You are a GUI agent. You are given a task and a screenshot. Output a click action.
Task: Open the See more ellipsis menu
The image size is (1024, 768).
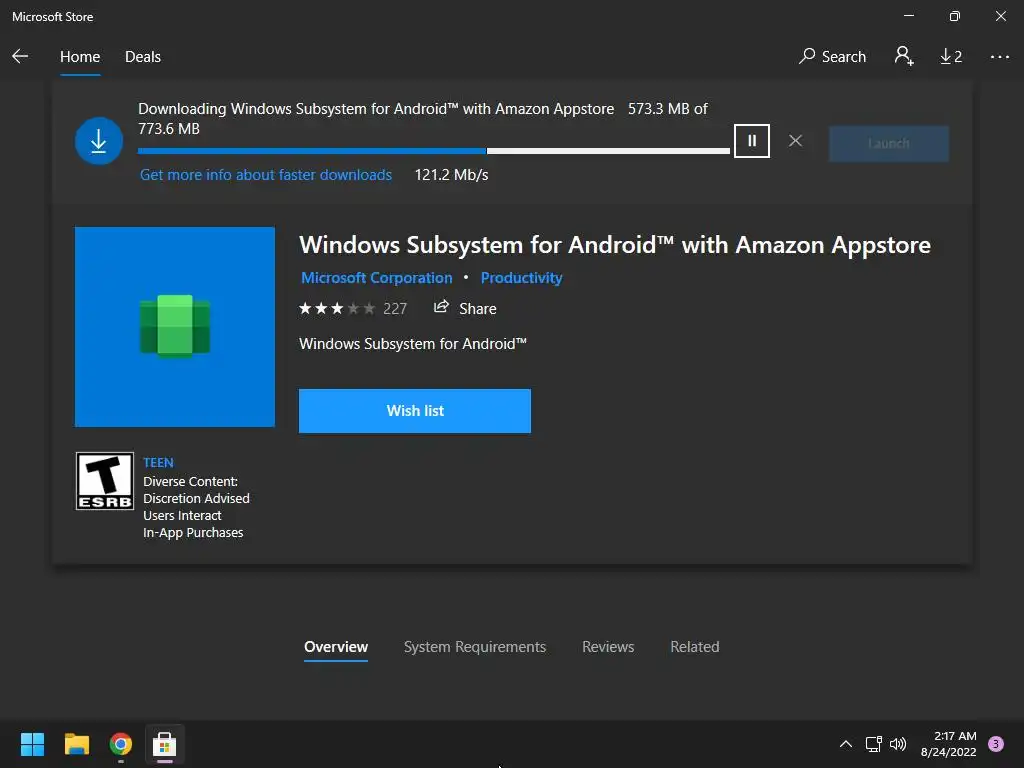(999, 57)
